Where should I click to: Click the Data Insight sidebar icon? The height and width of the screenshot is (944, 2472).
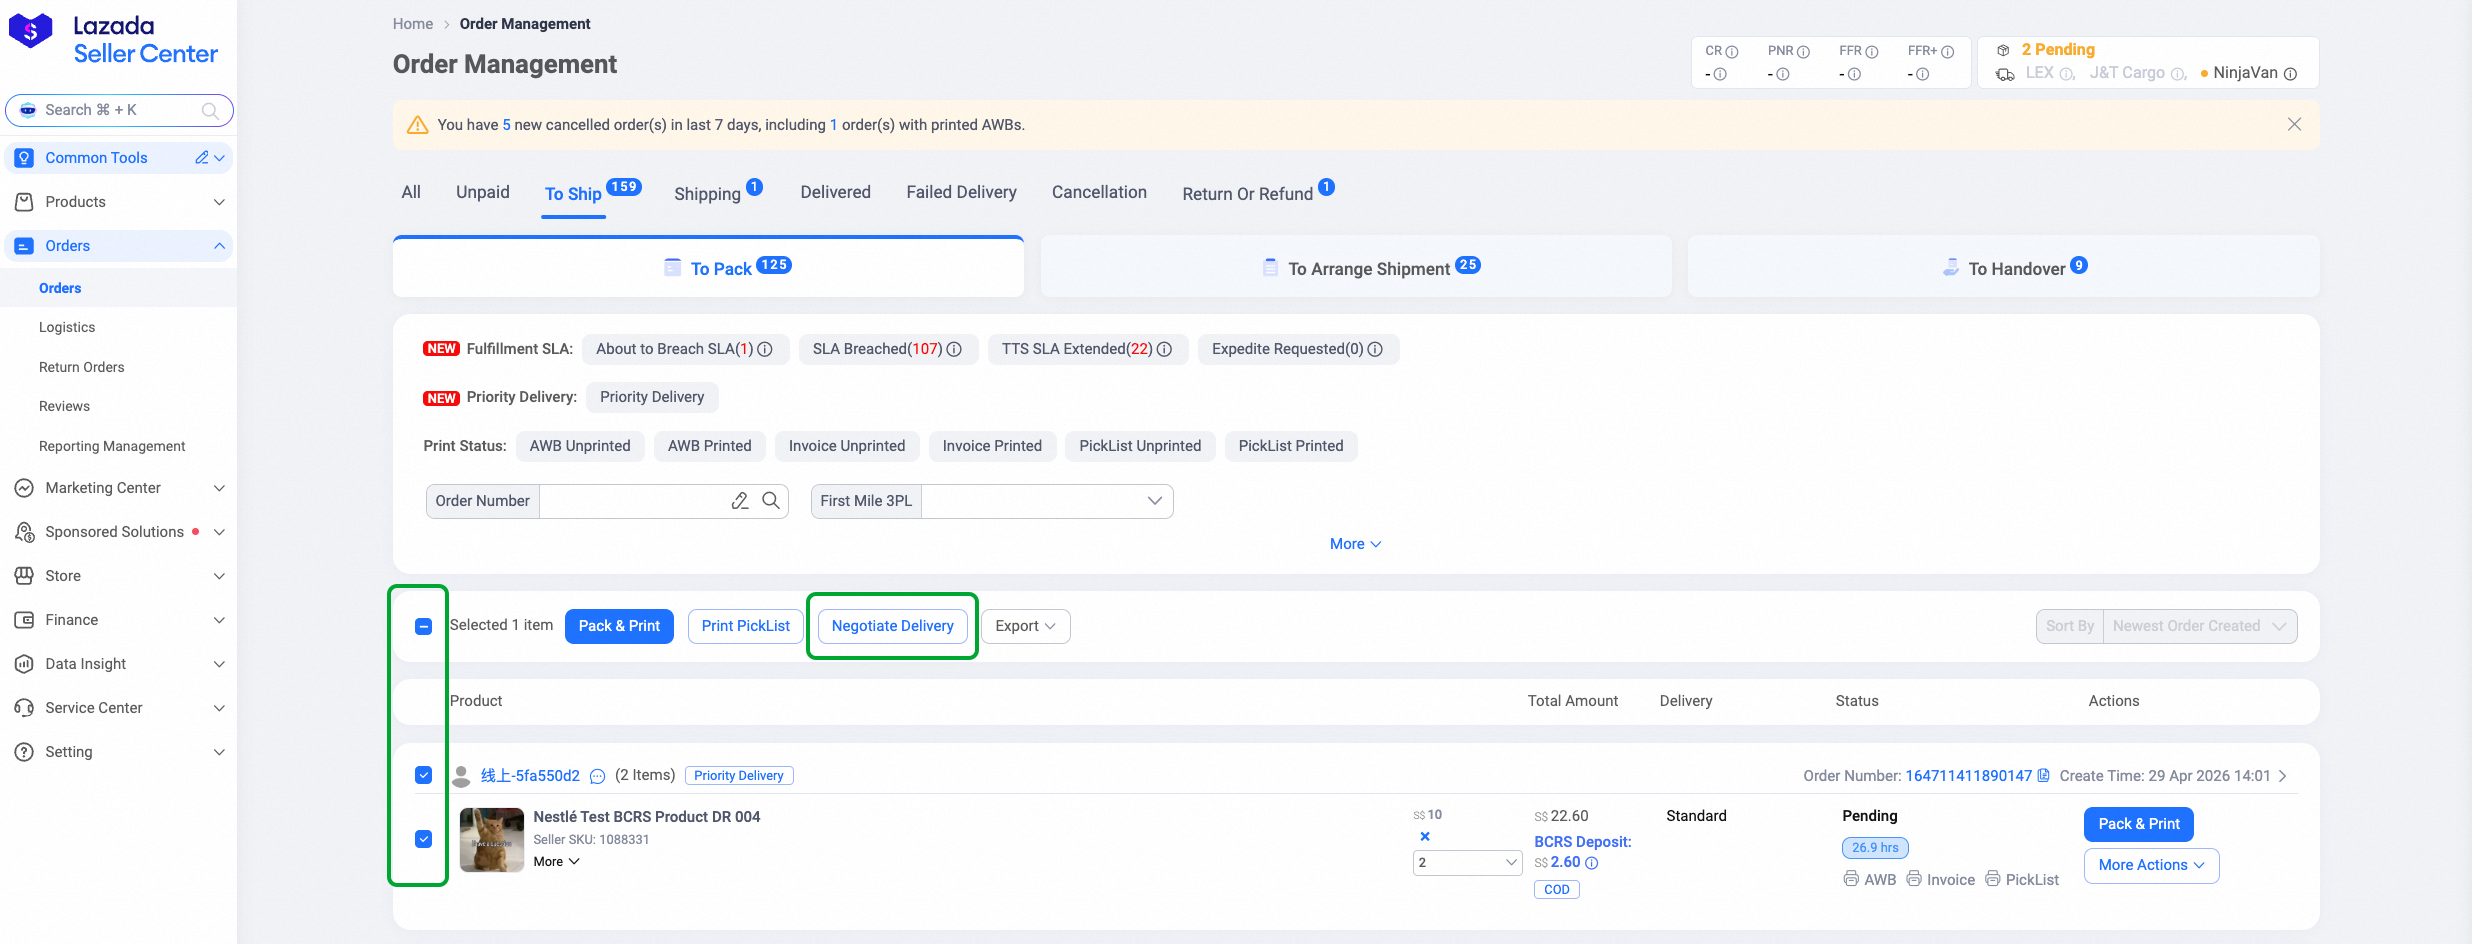point(25,664)
